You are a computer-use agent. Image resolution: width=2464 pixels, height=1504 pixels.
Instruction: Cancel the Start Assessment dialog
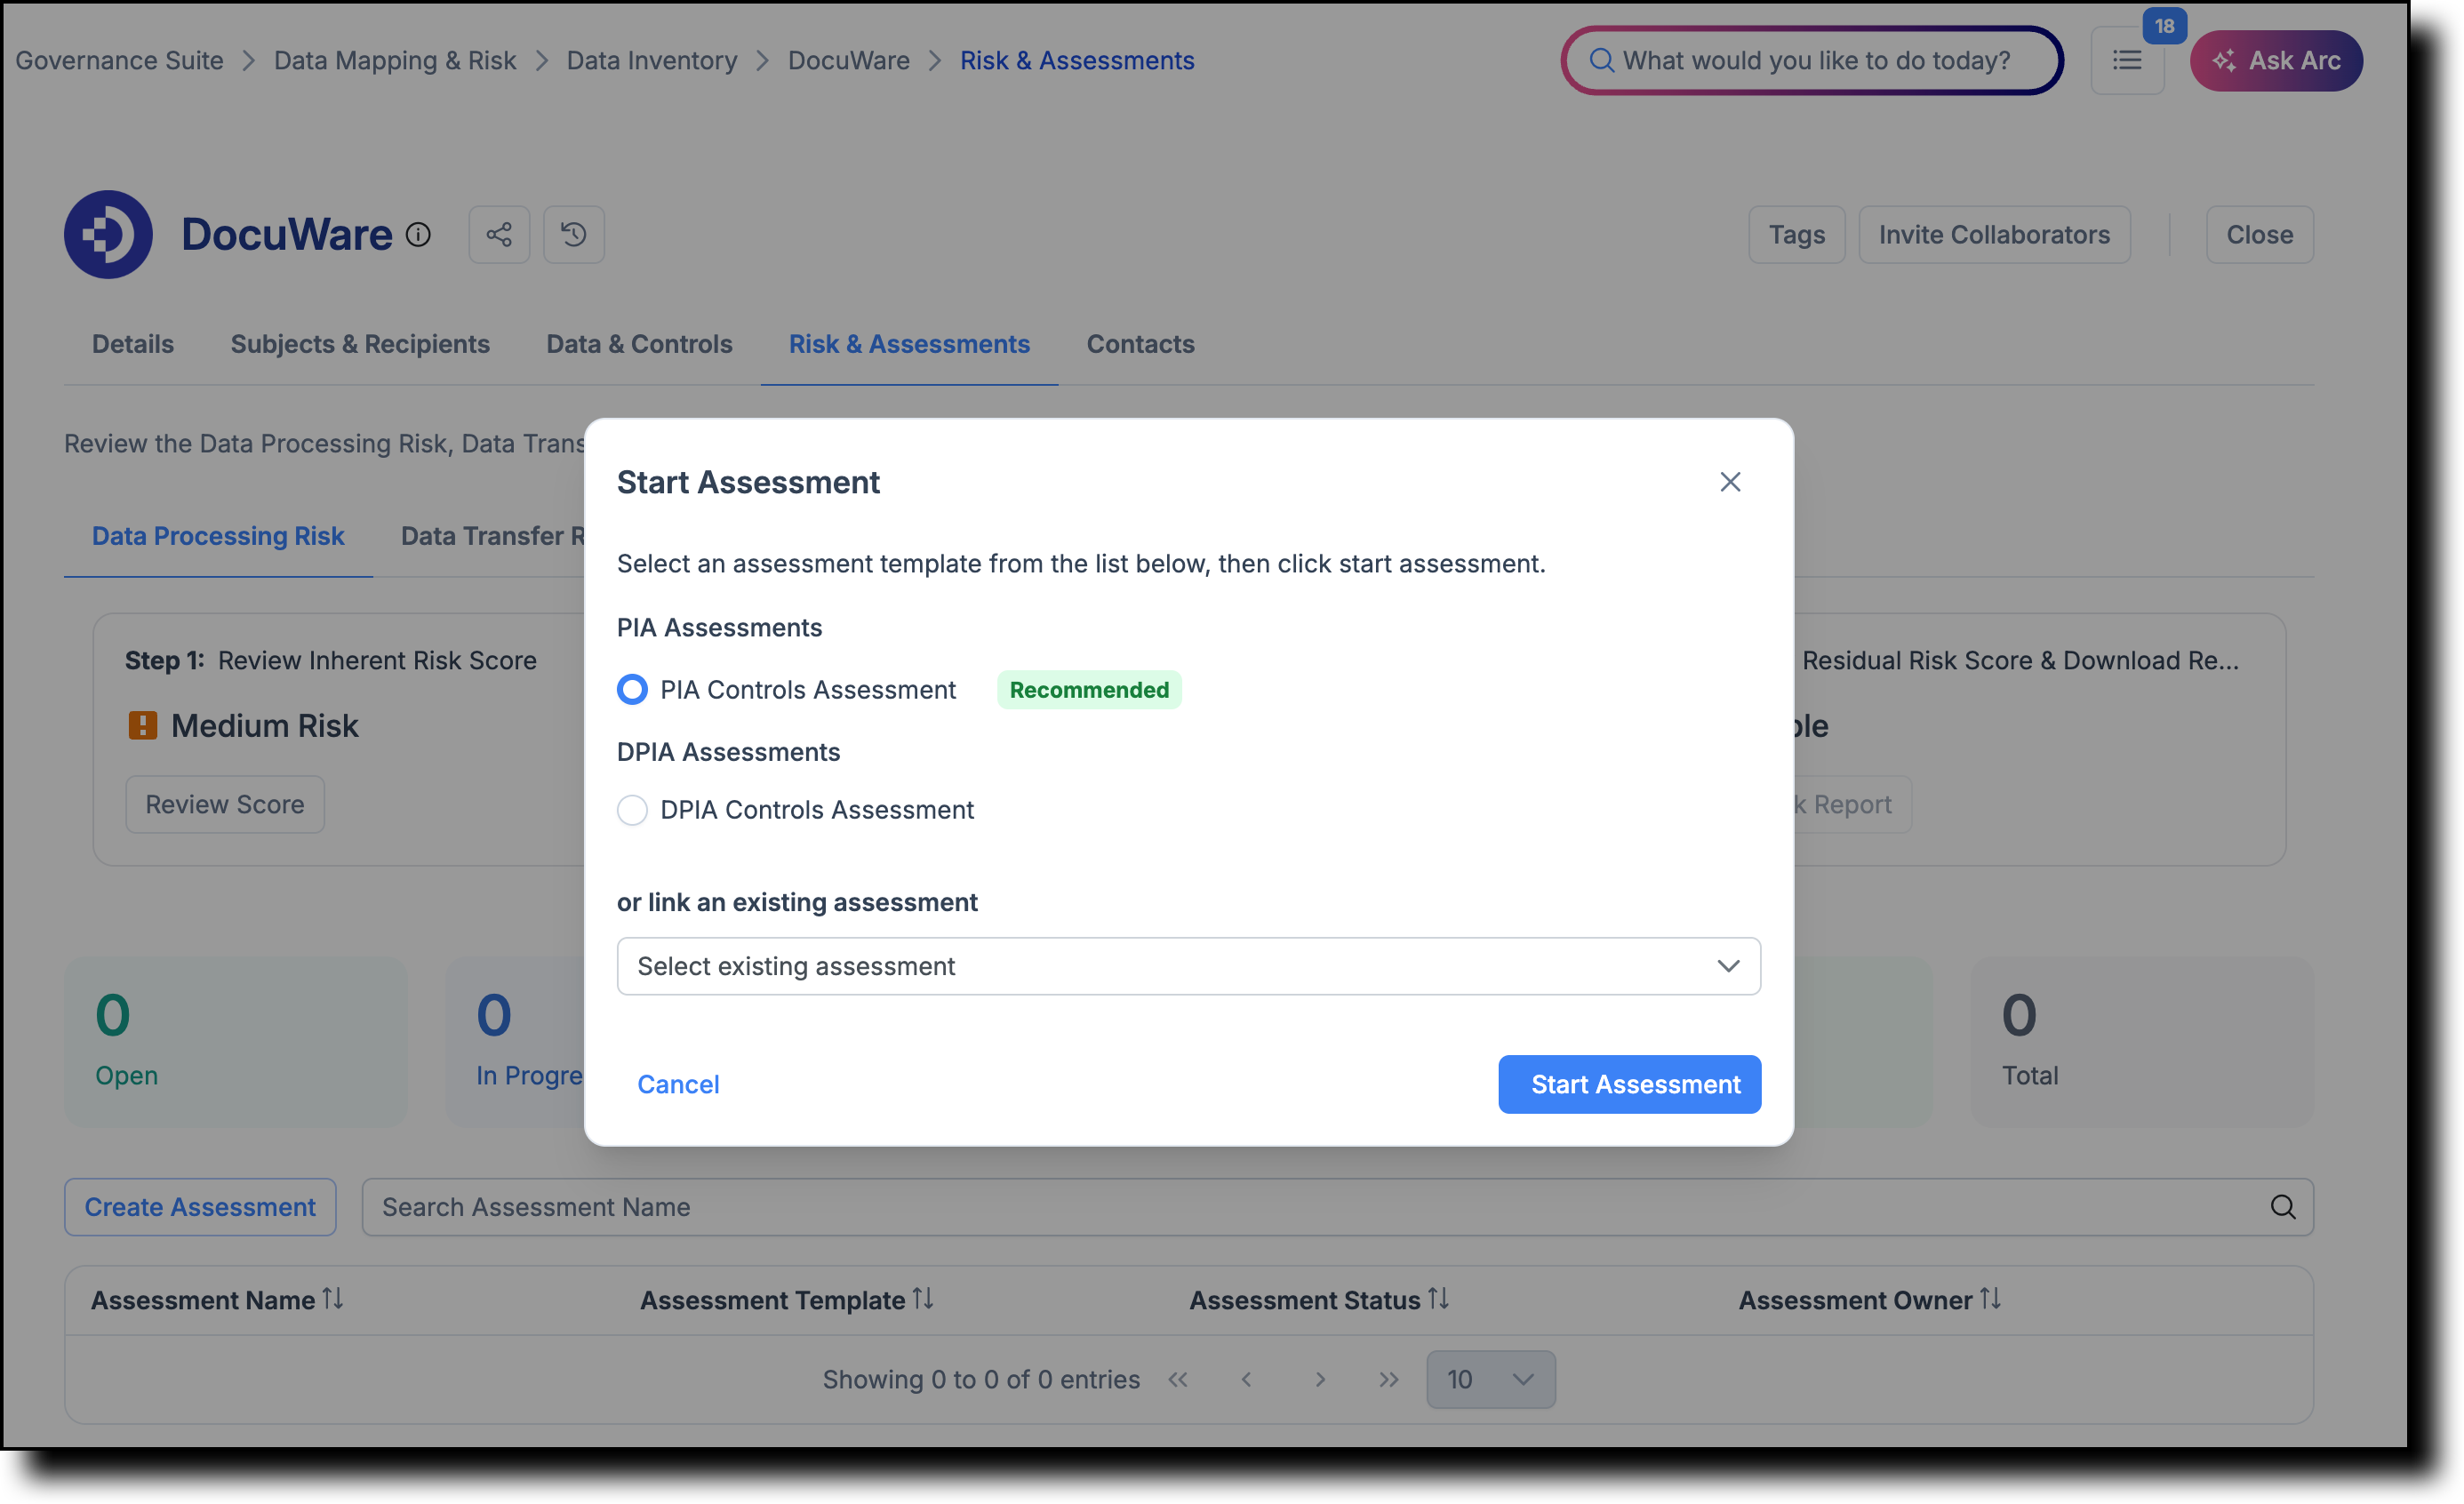[x=678, y=1084]
